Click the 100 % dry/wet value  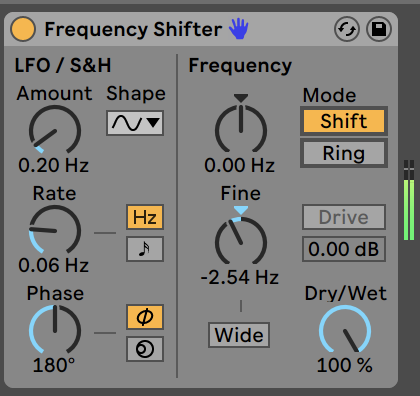coord(344,365)
